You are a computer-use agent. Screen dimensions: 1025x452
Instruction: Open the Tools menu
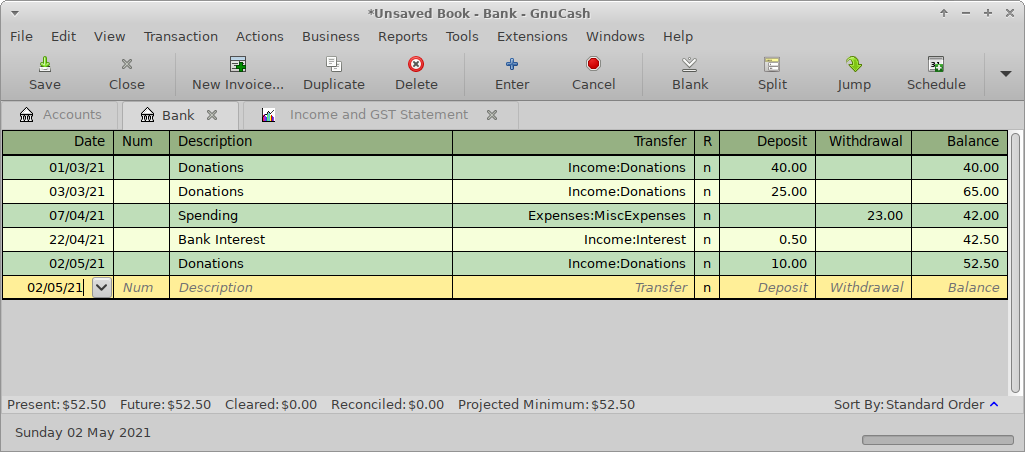click(x=462, y=37)
